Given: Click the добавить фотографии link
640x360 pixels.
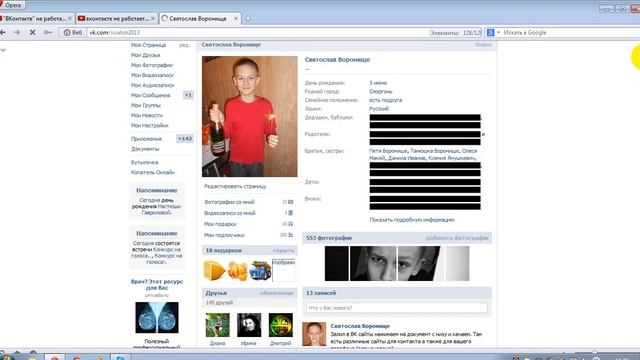Looking at the screenshot, I should (457, 238).
